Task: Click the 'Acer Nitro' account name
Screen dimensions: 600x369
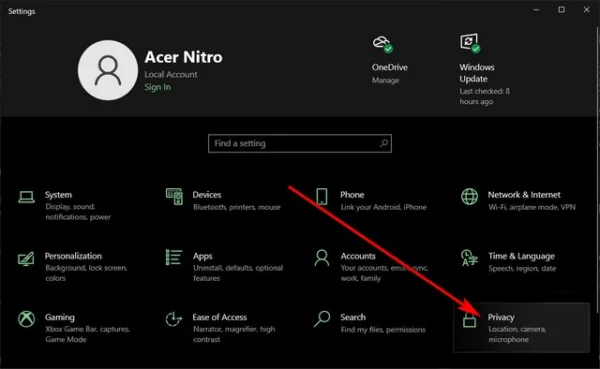Action: 183,57
